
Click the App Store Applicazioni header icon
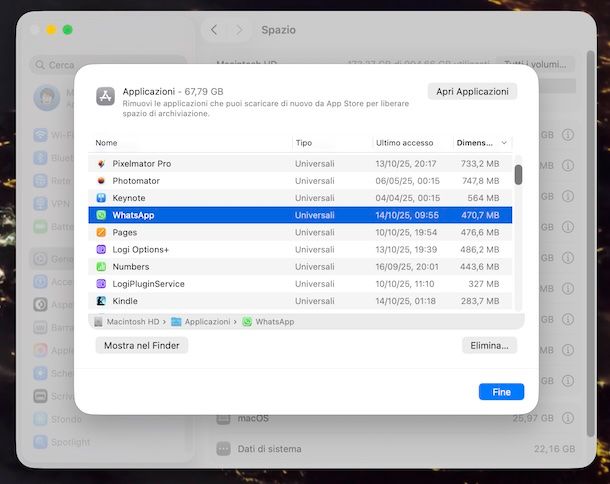105,96
